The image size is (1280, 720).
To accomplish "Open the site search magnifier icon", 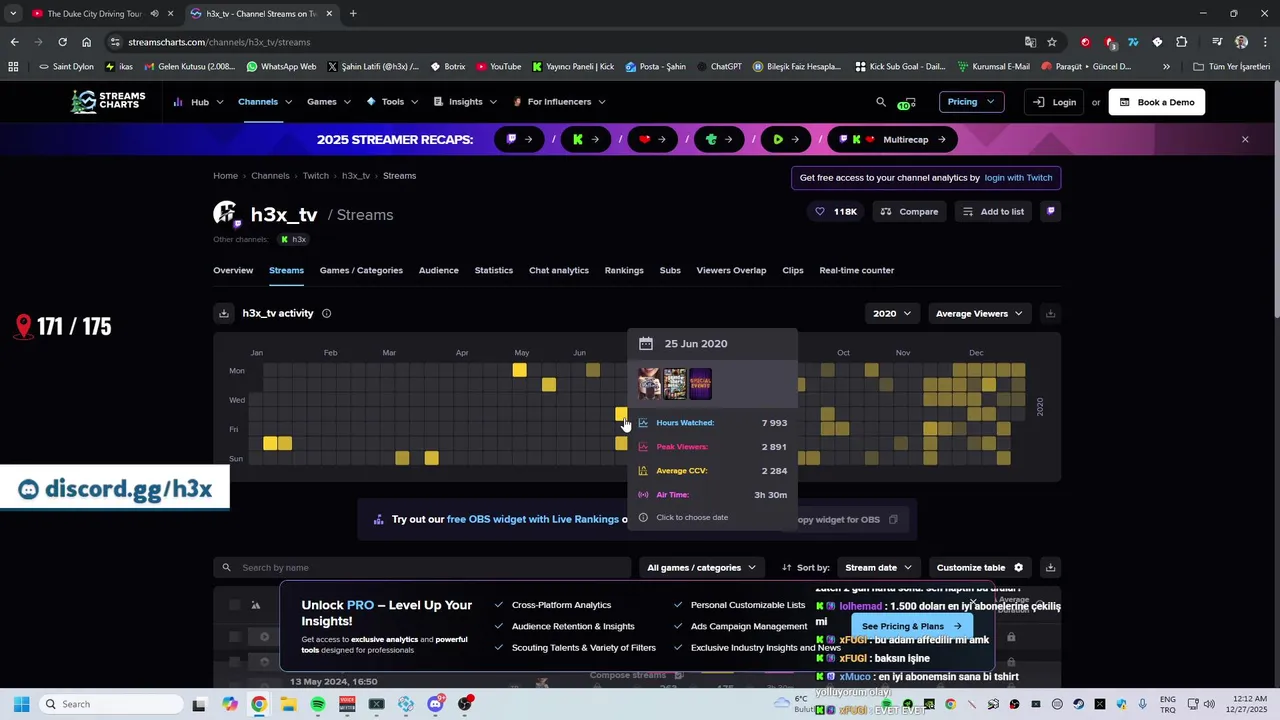I will coord(881,102).
